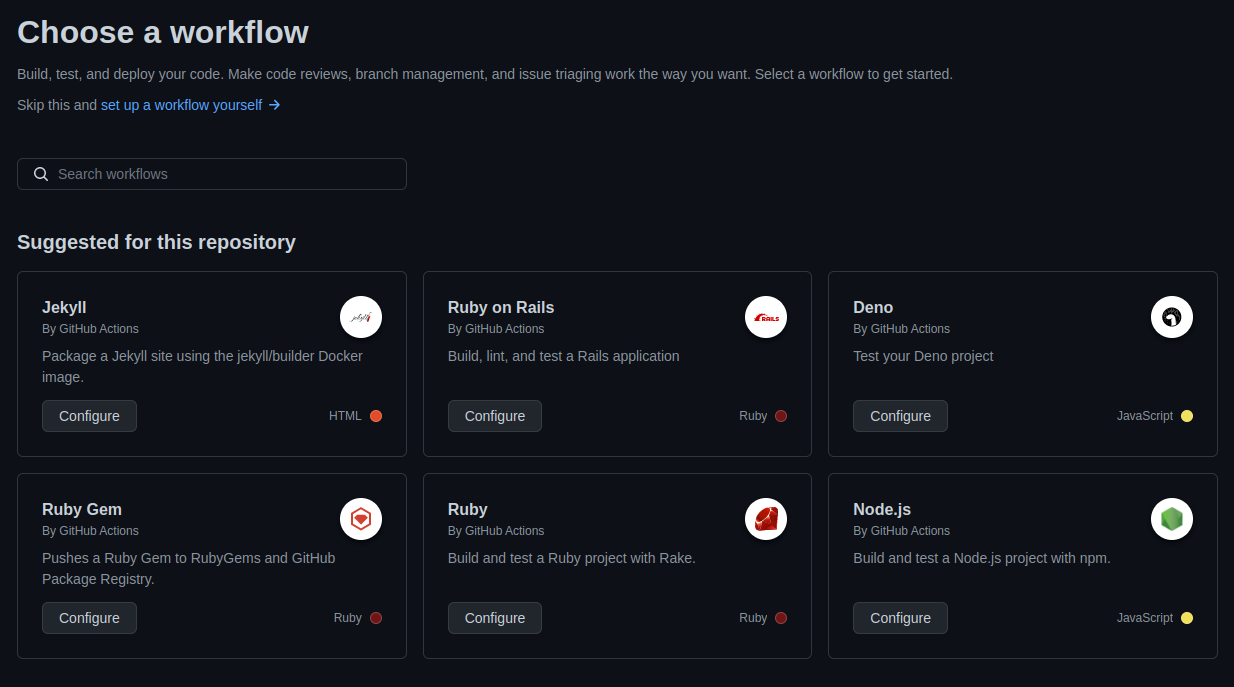Configure the Ruby on Rails workflow
Image resolution: width=1234 pixels, height=687 pixels.
point(495,416)
